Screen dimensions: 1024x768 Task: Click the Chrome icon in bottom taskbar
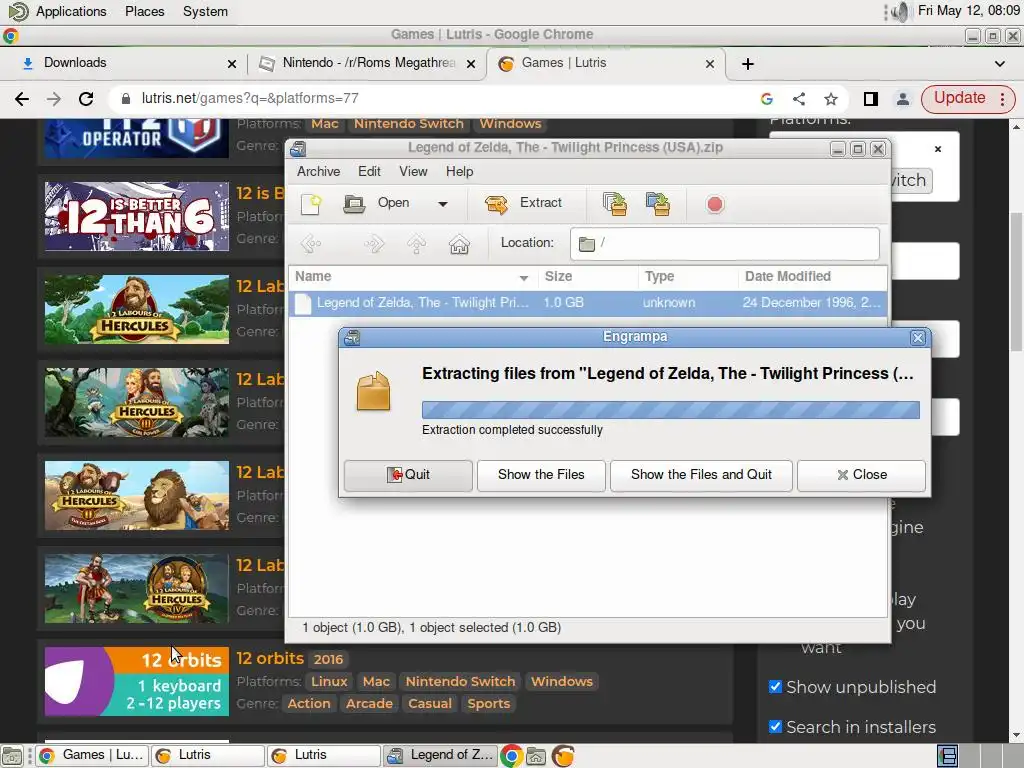point(511,756)
